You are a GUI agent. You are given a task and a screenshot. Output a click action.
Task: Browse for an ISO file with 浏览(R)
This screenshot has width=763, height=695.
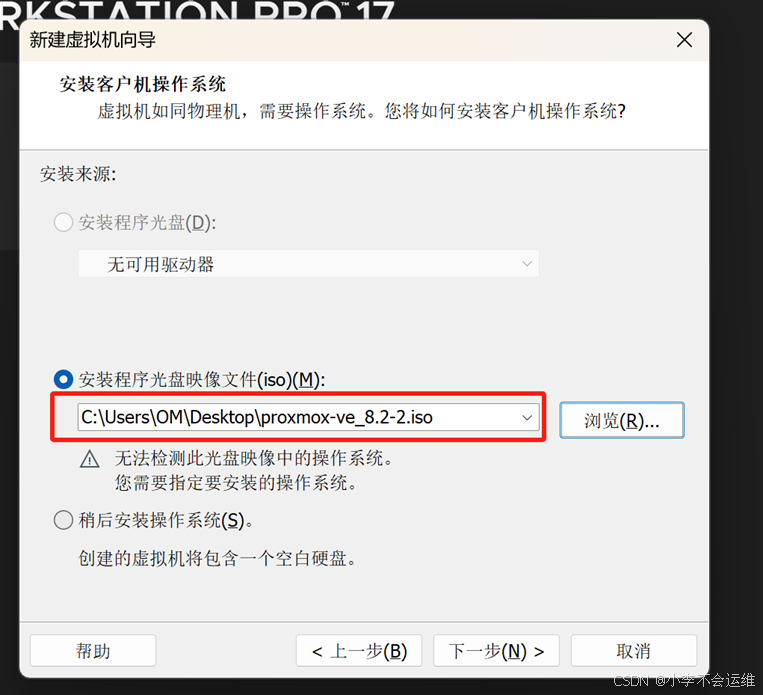622,420
